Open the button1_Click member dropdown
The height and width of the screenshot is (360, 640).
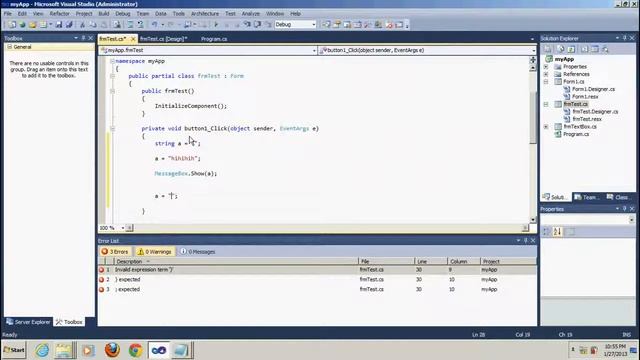point(533,50)
